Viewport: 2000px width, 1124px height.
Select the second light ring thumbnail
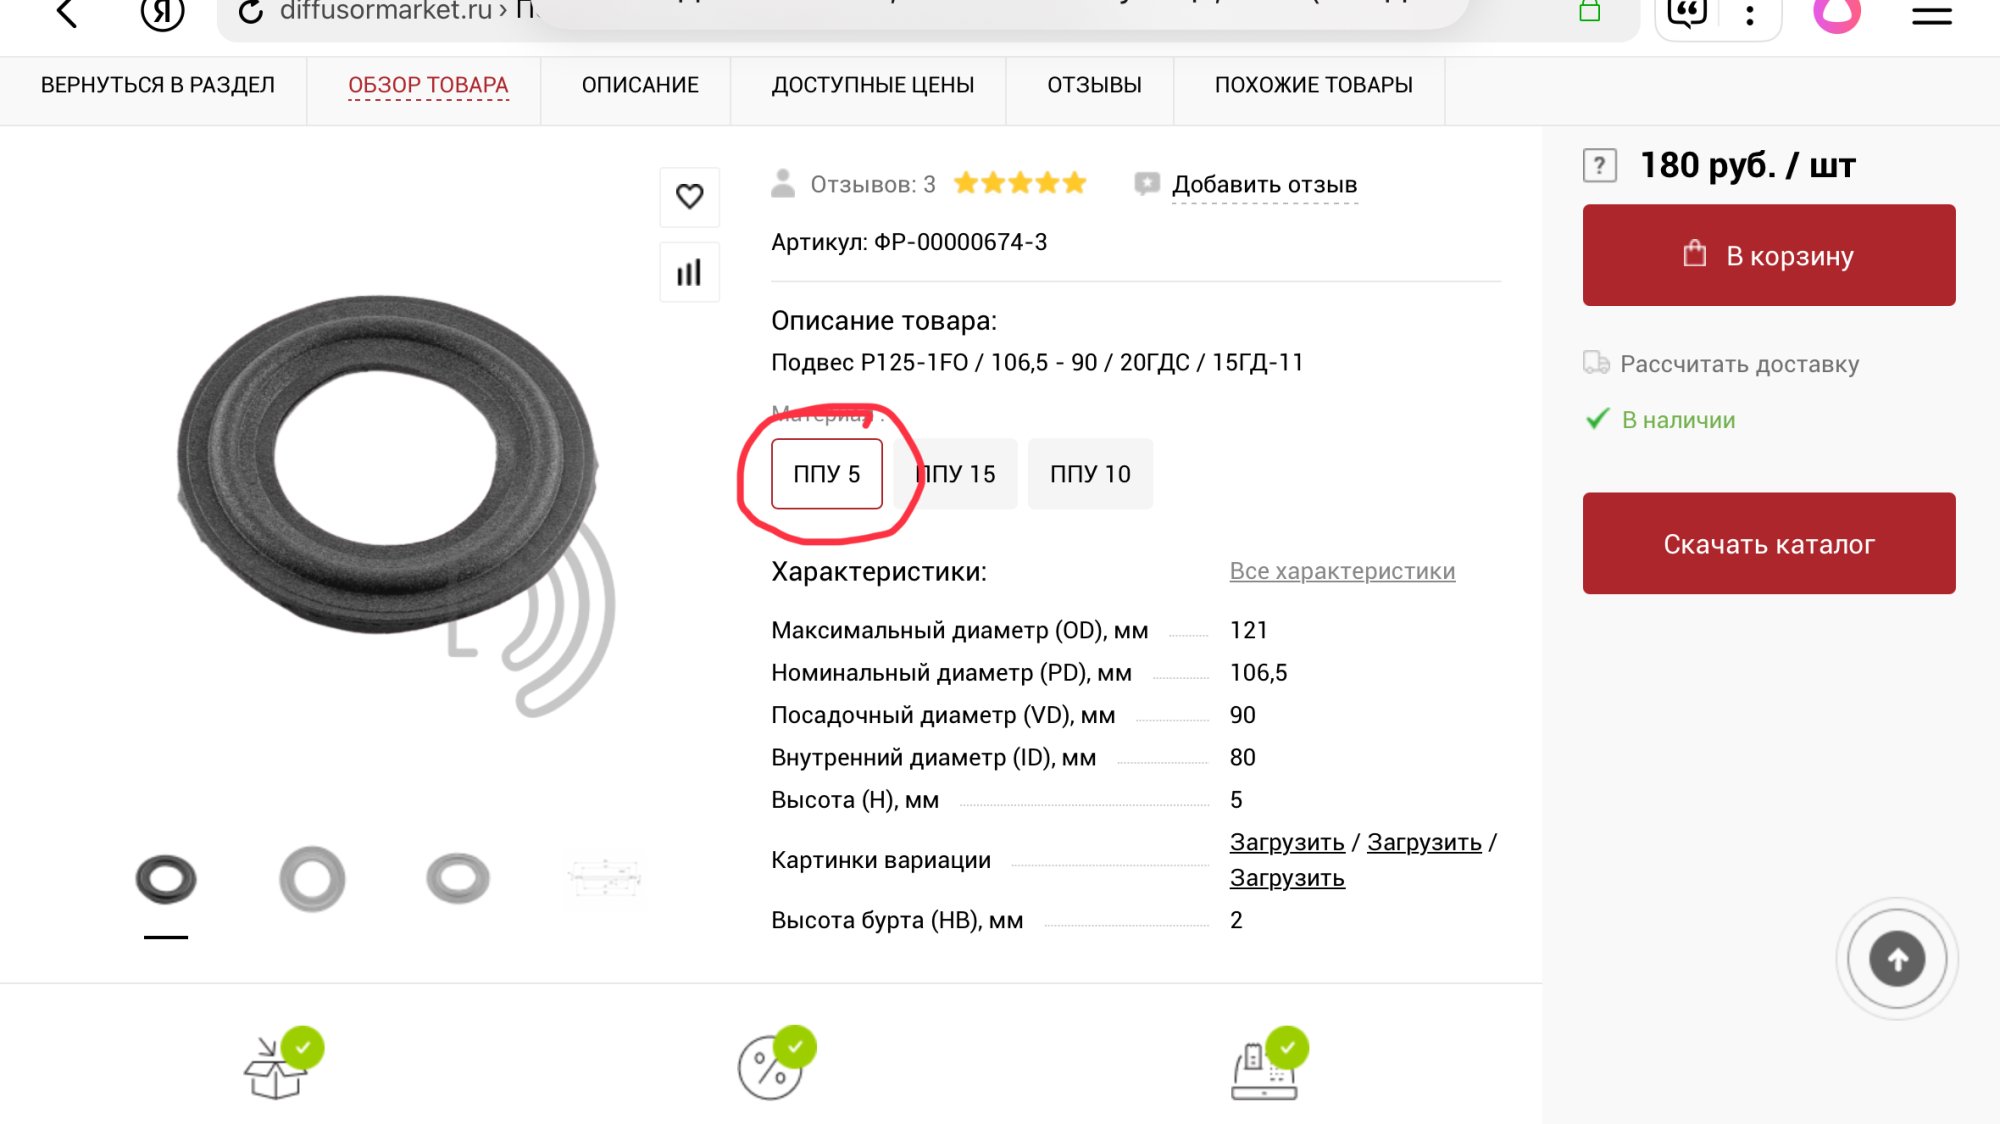click(312, 879)
